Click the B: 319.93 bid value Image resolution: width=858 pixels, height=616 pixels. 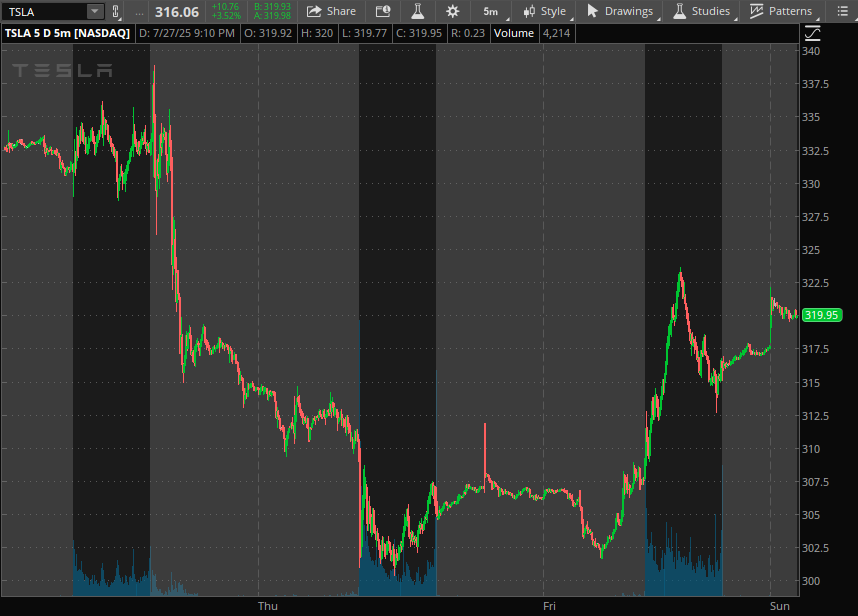[x=272, y=7]
